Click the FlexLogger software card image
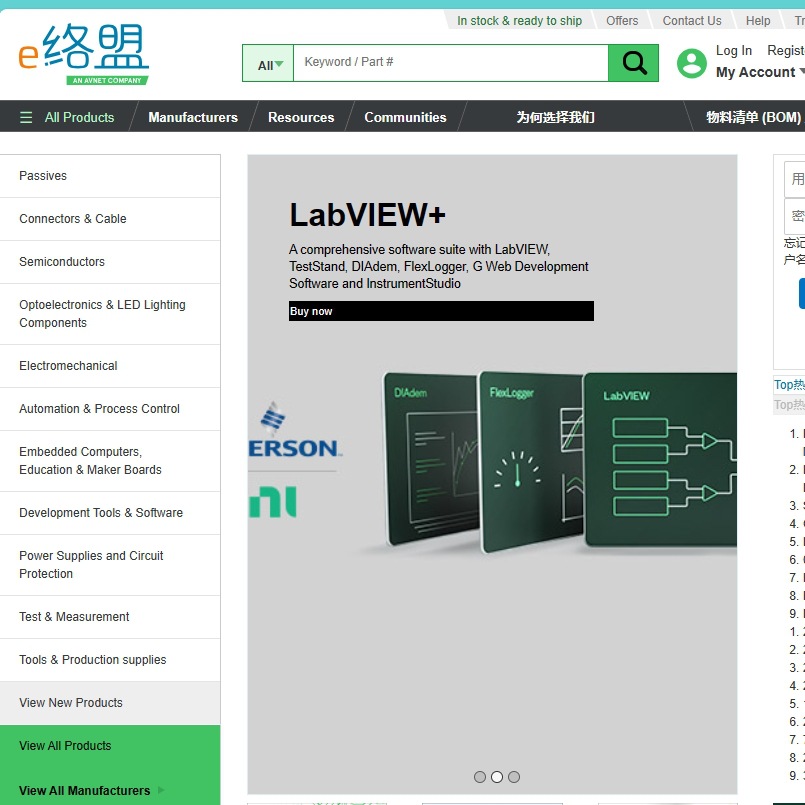The image size is (805, 805). [531, 461]
